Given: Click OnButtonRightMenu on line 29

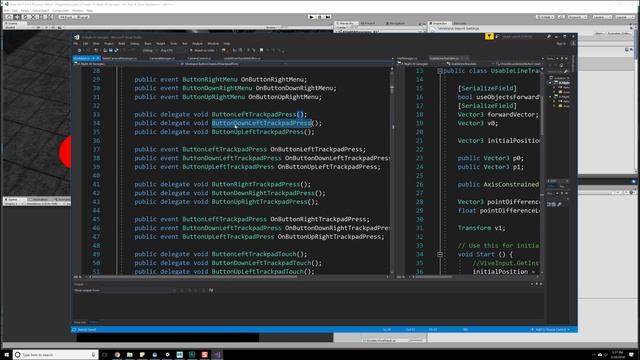Looking at the screenshot, I should [x=272, y=80].
